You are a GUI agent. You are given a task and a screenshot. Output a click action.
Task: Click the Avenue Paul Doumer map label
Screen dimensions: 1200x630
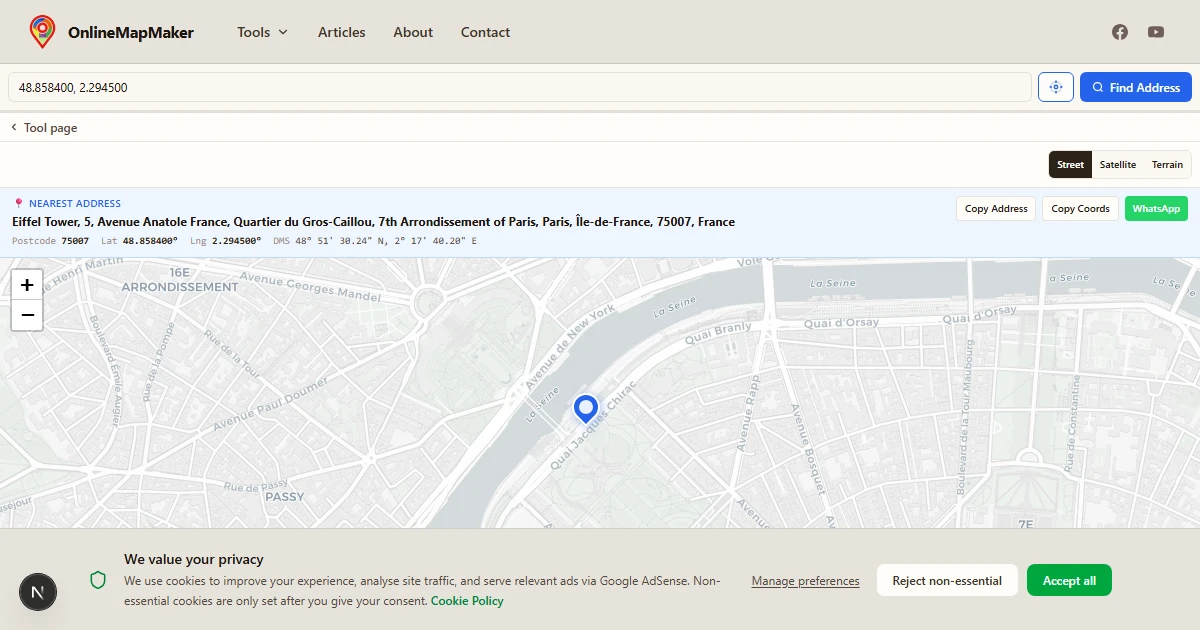click(x=270, y=405)
